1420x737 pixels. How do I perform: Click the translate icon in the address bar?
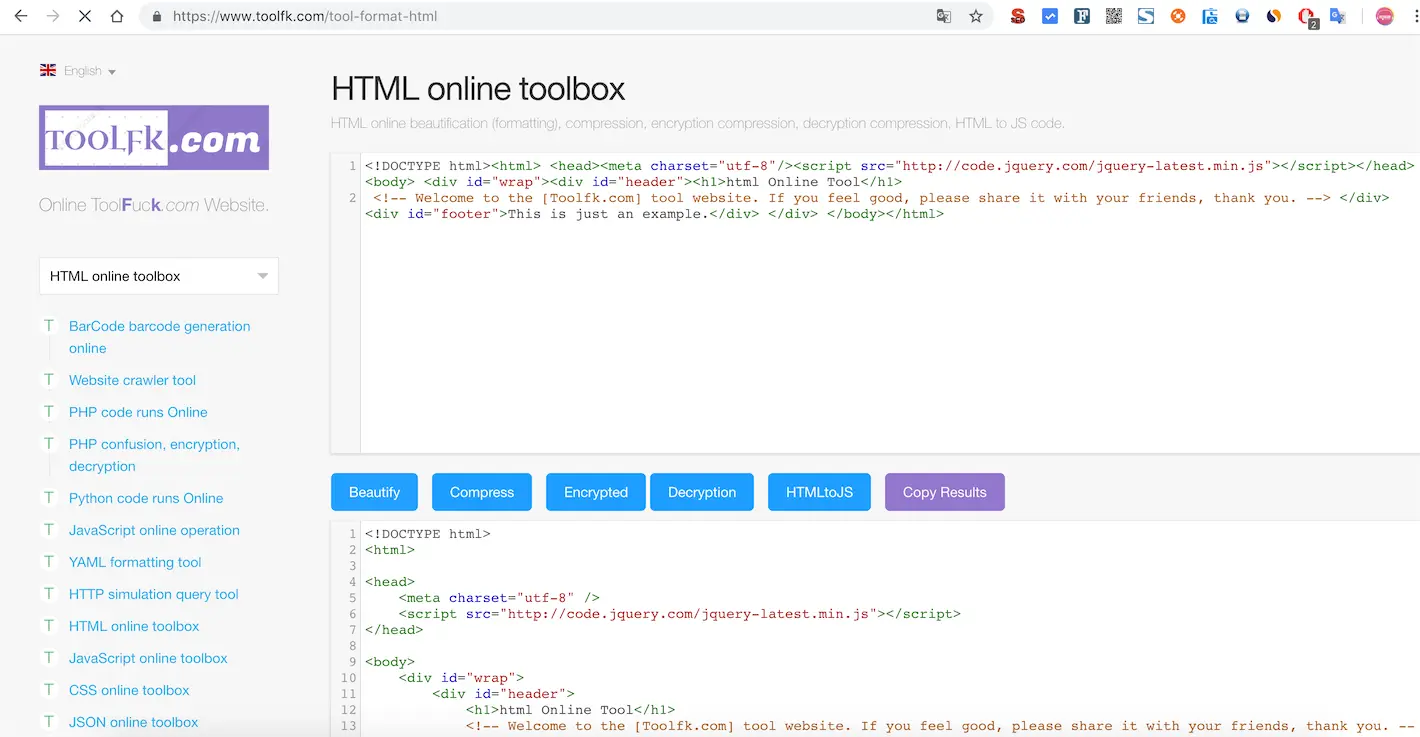click(x=943, y=16)
